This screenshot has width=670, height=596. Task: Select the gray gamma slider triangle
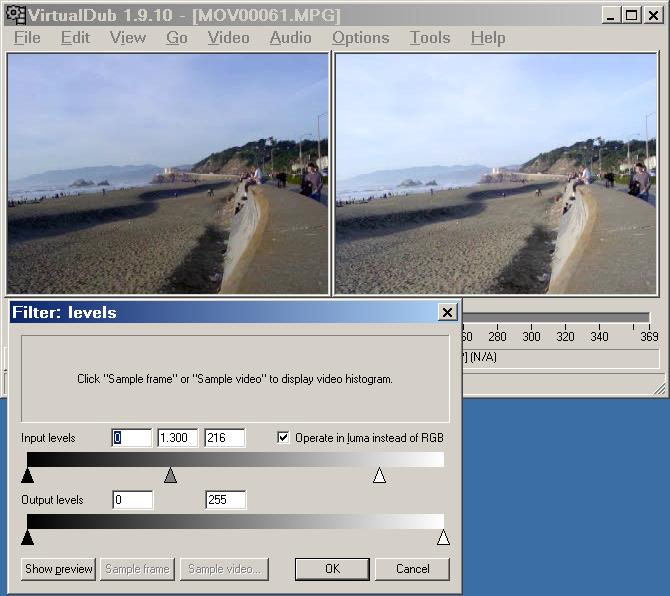click(x=170, y=475)
